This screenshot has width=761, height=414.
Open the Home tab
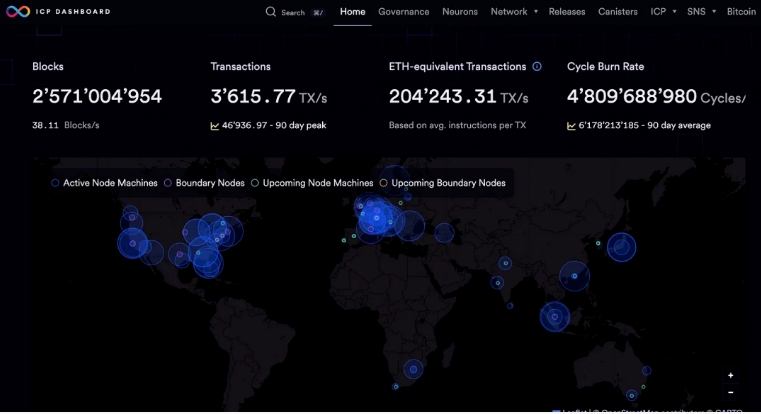pos(352,12)
